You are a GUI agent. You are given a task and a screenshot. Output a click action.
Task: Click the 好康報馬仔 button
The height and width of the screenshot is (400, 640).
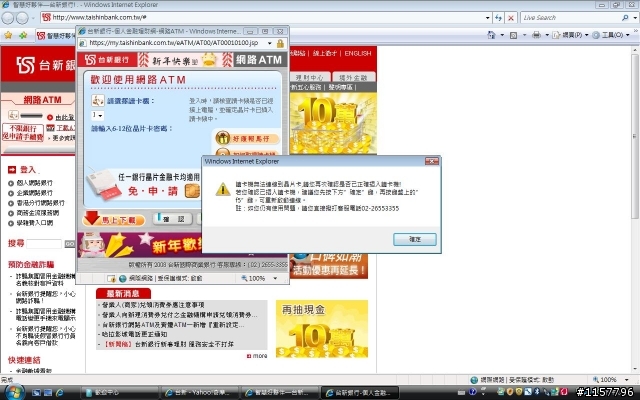pos(247,138)
